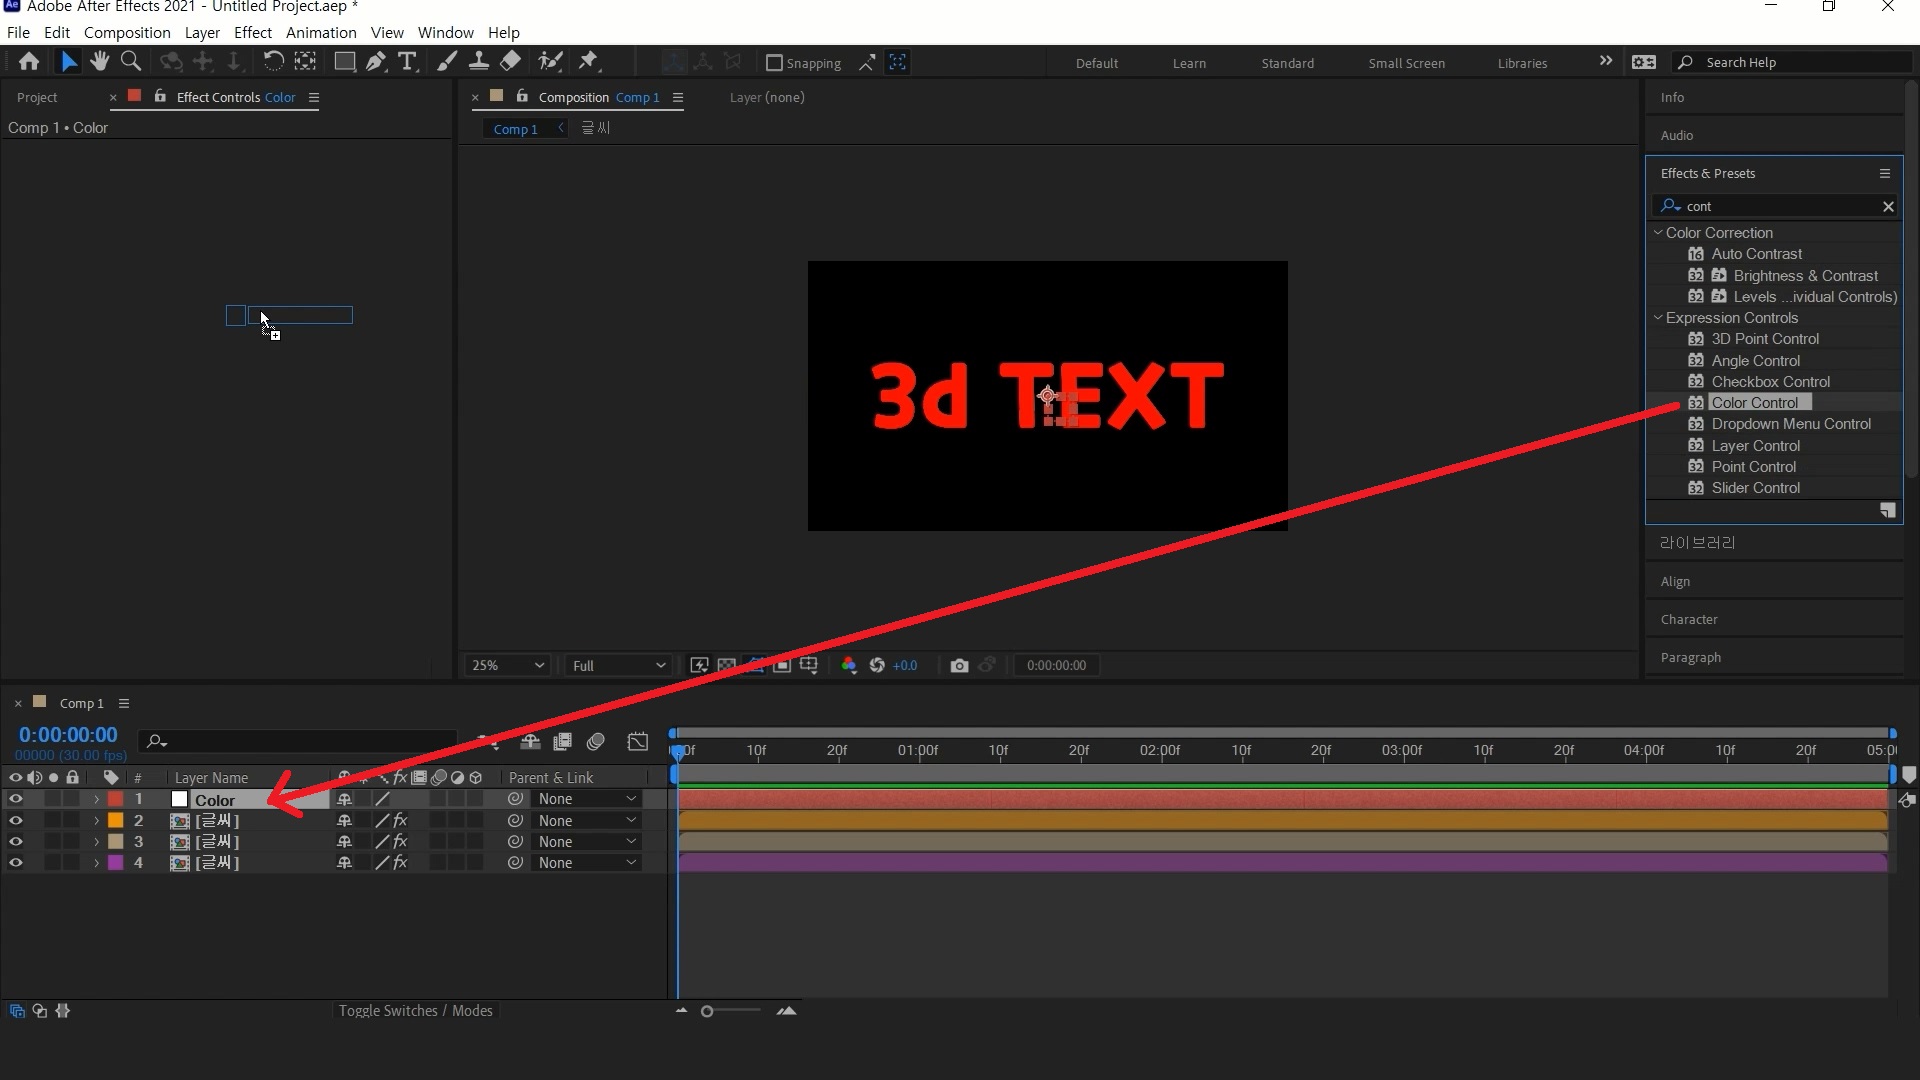The width and height of the screenshot is (1920, 1080).
Task: Toggle visibility of layer 3
Action: click(15, 842)
